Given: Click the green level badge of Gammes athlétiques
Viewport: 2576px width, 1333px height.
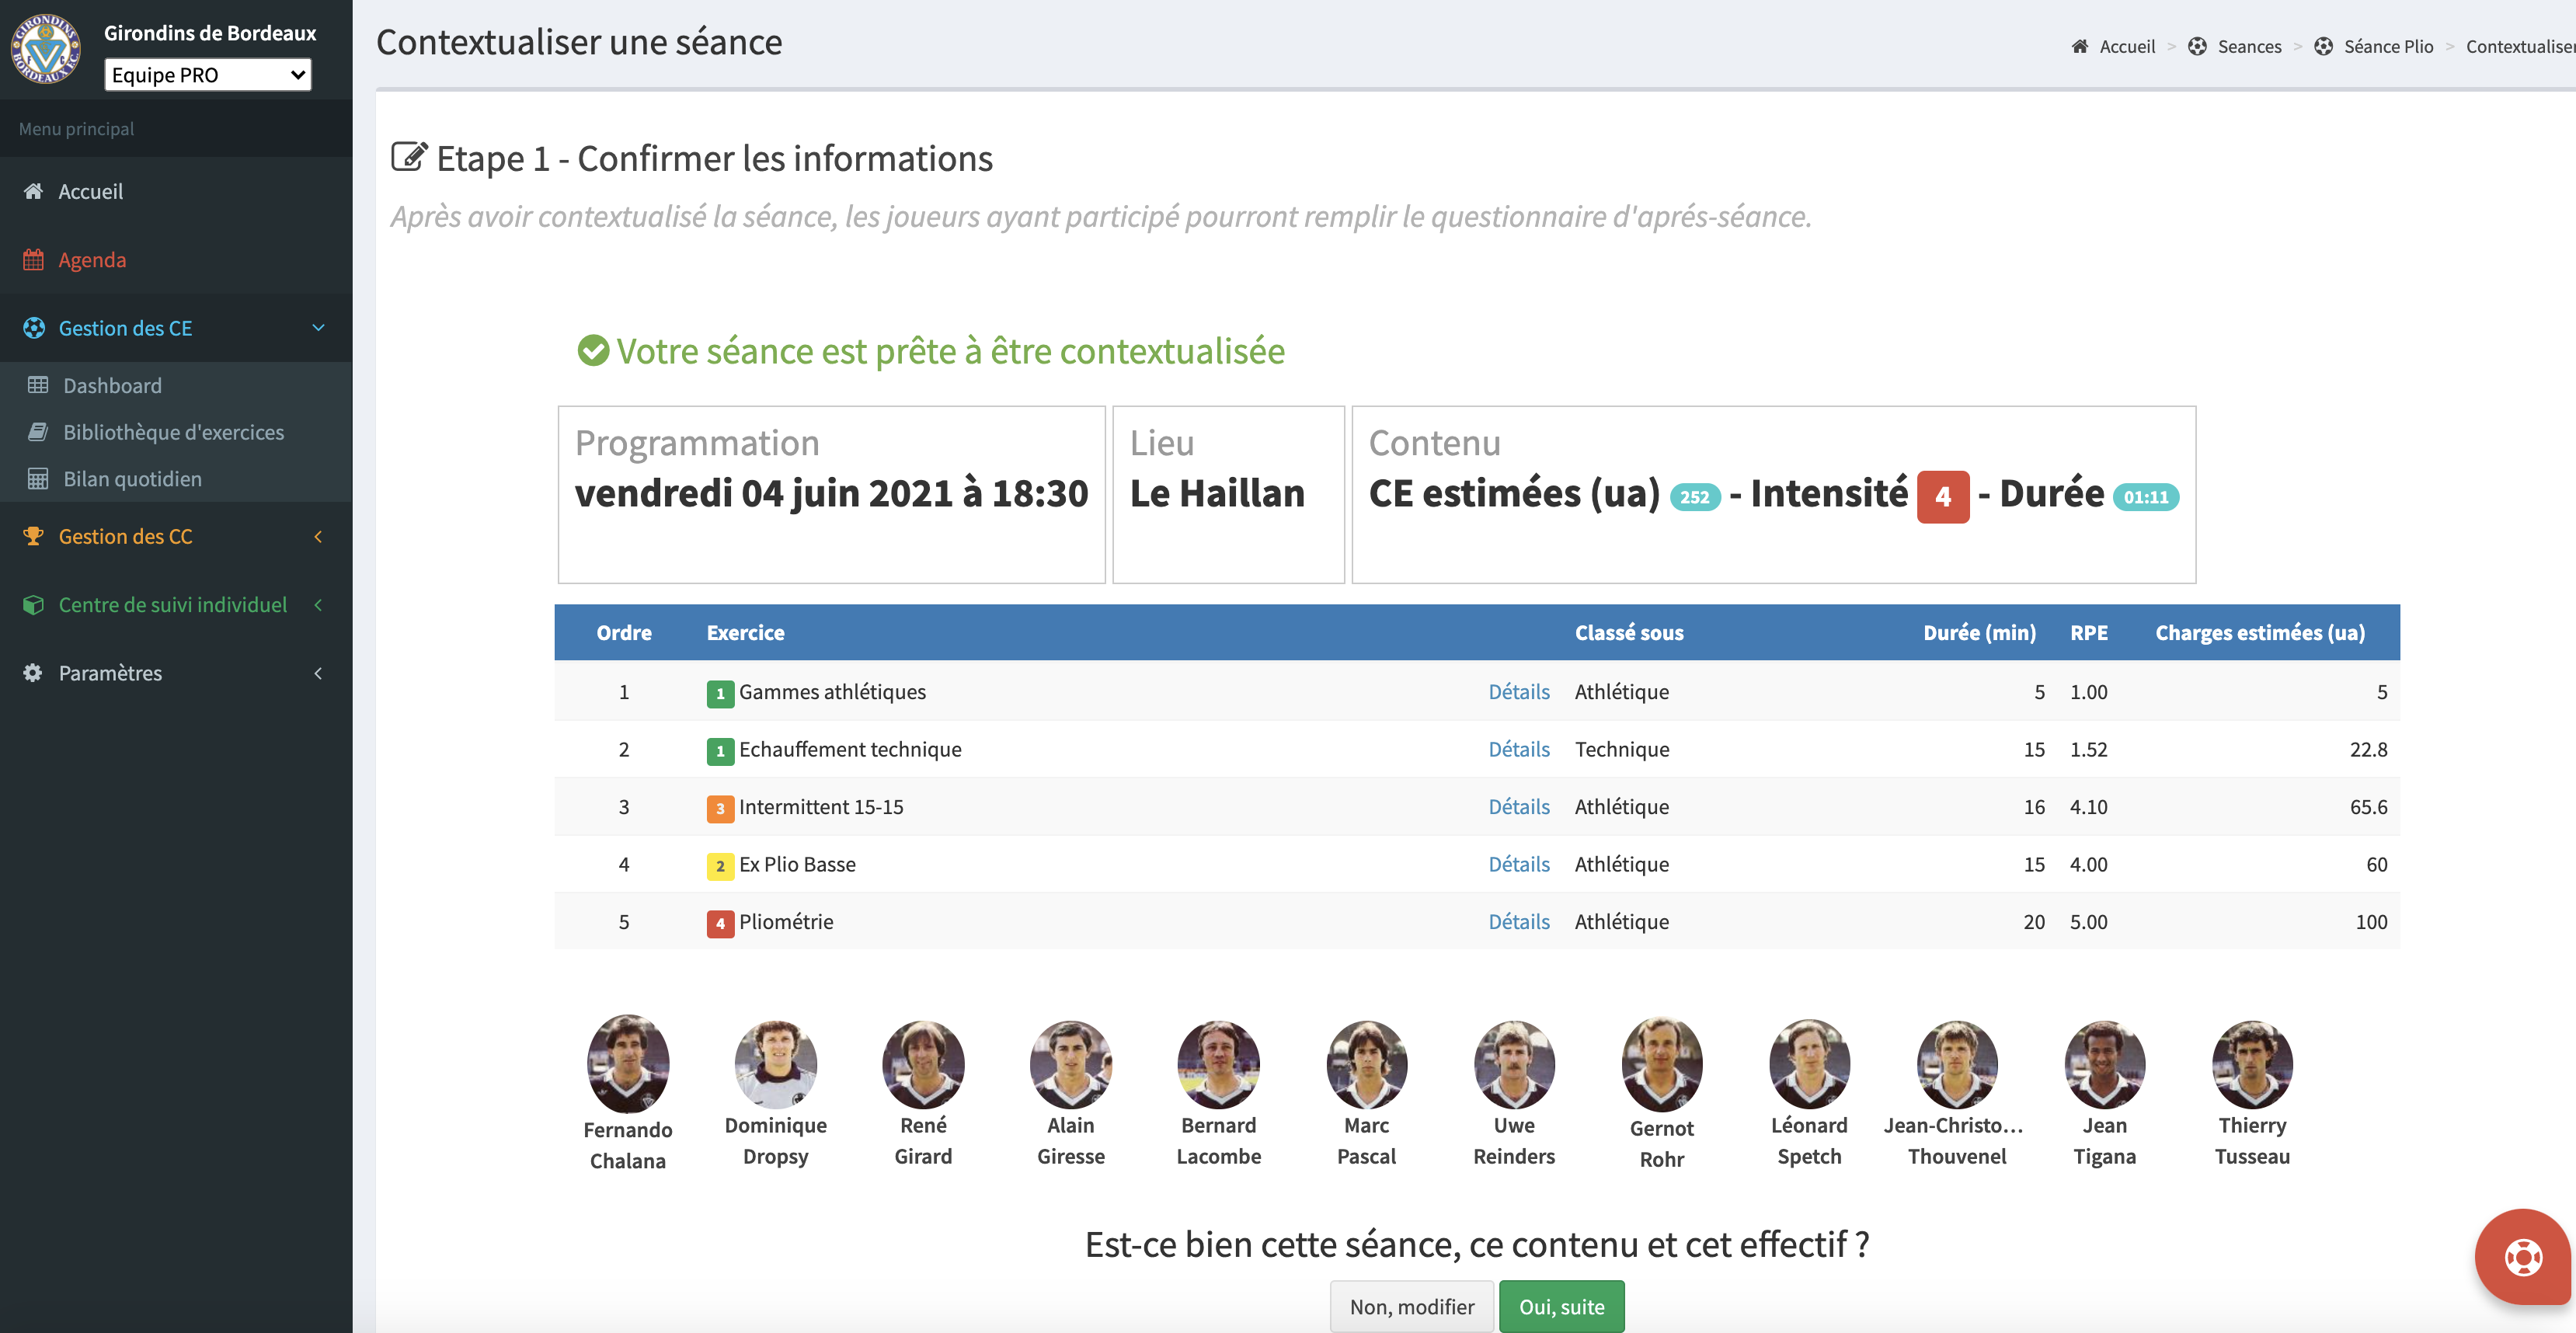Looking at the screenshot, I should click(x=720, y=693).
